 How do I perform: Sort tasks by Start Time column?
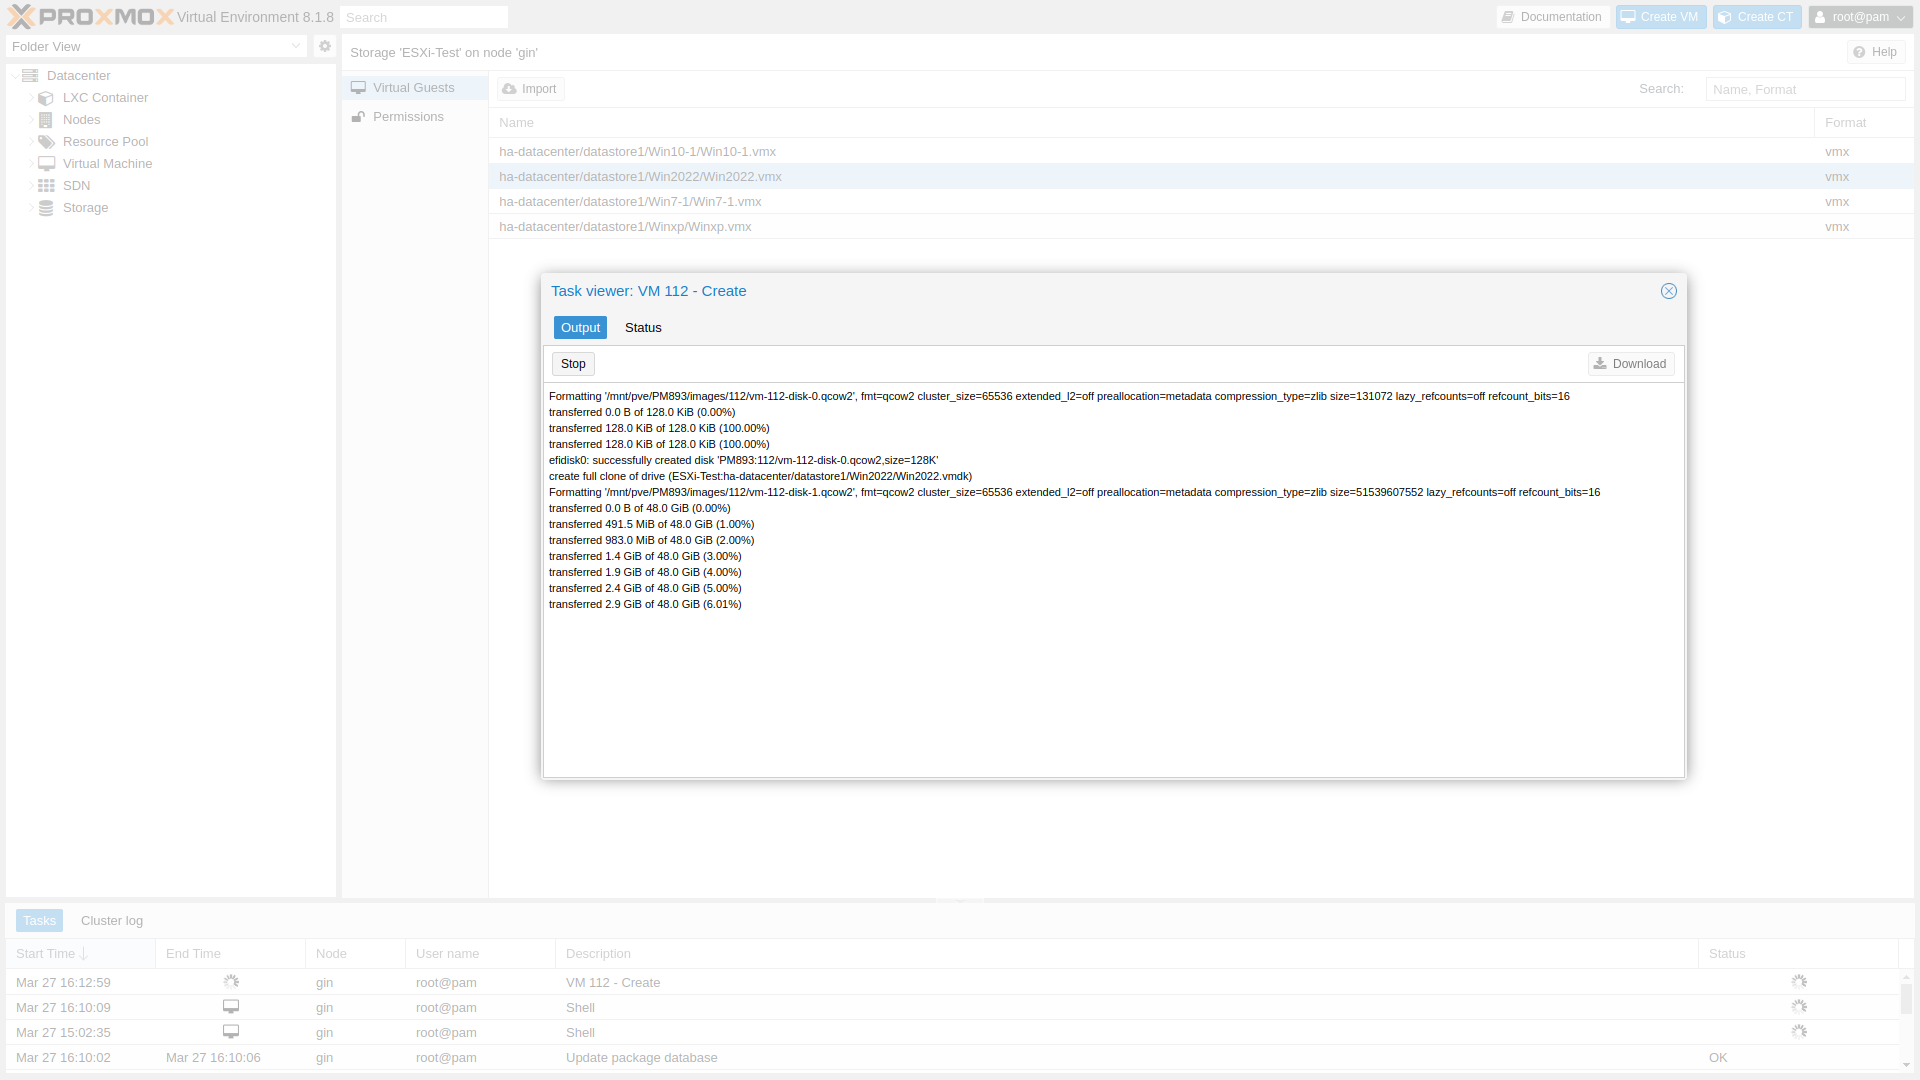click(x=46, y=954)
